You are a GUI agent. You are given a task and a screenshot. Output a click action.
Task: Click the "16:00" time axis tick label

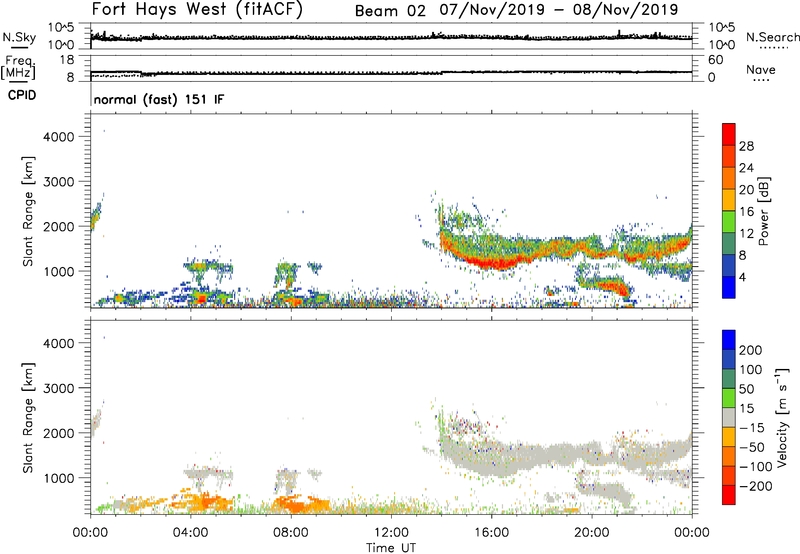(491, 533)
